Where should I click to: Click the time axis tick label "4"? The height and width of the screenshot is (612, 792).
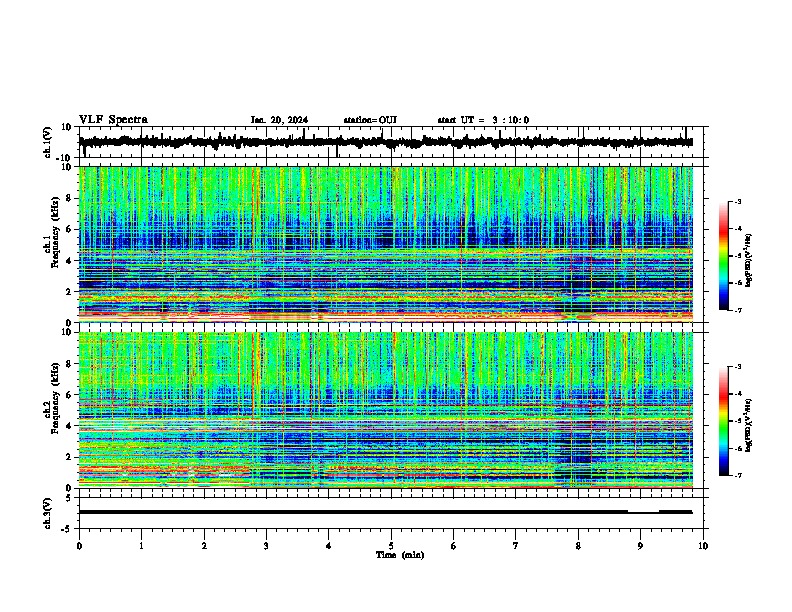(329, 546)
